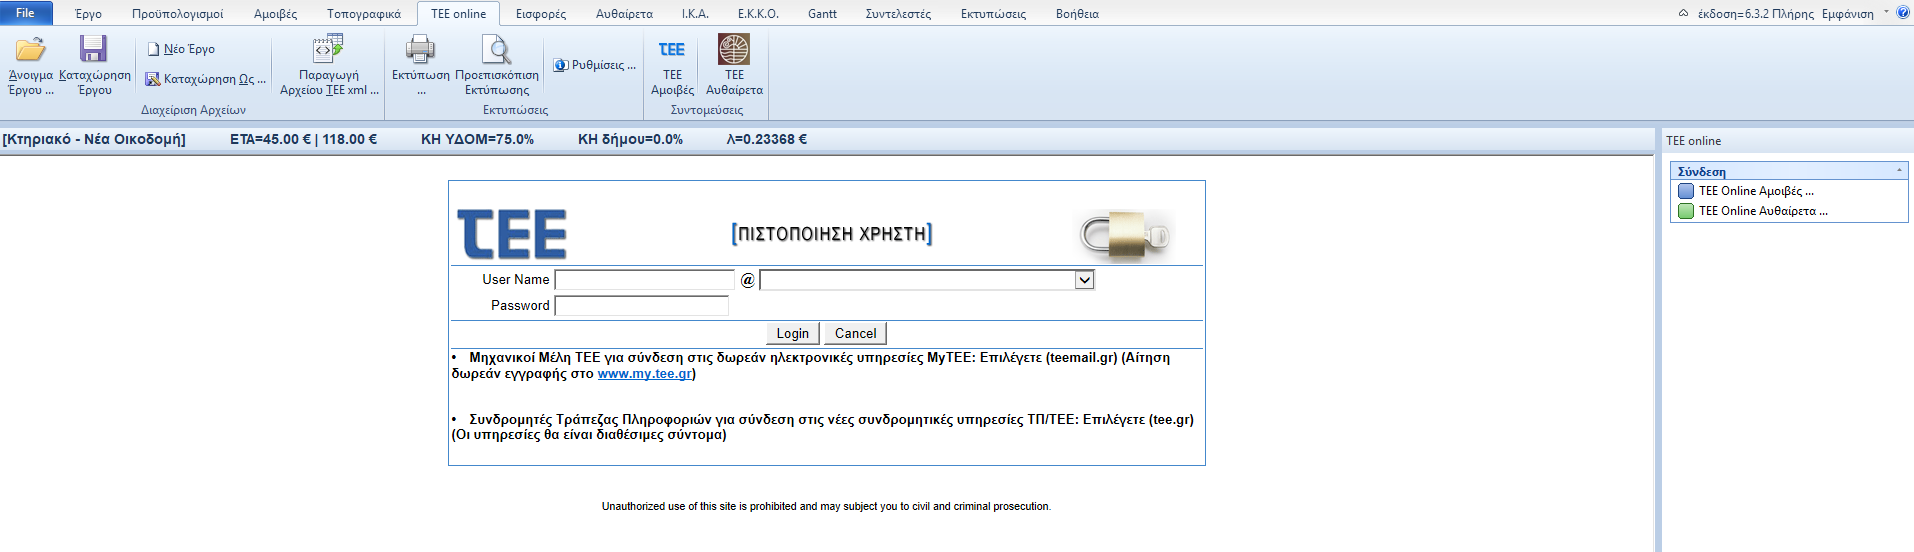Click the Save Project floppy disk icon
The height and width of the screenshot is (552, 1914).
coord(93,50)
